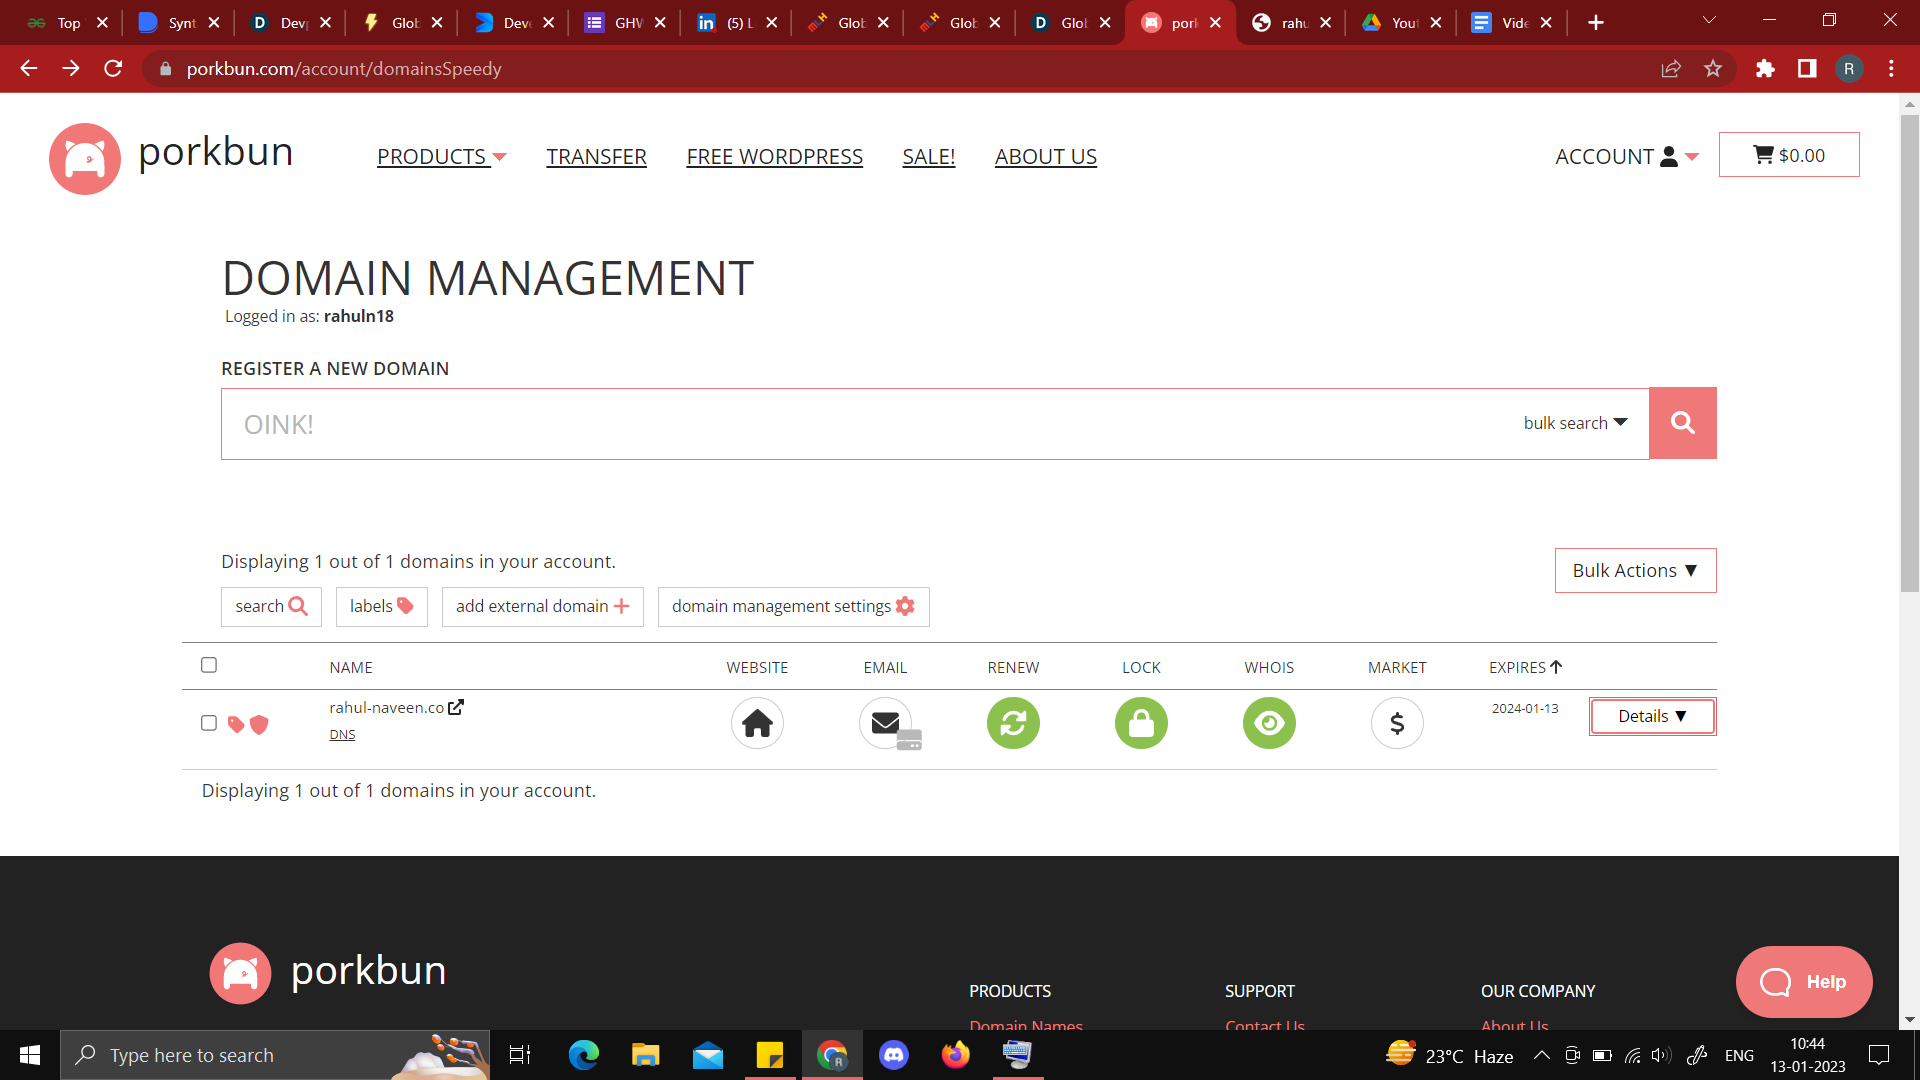Go to the TRANSFER menu item
This screenshot has width=1920, height=1080.
coord(596,157)
